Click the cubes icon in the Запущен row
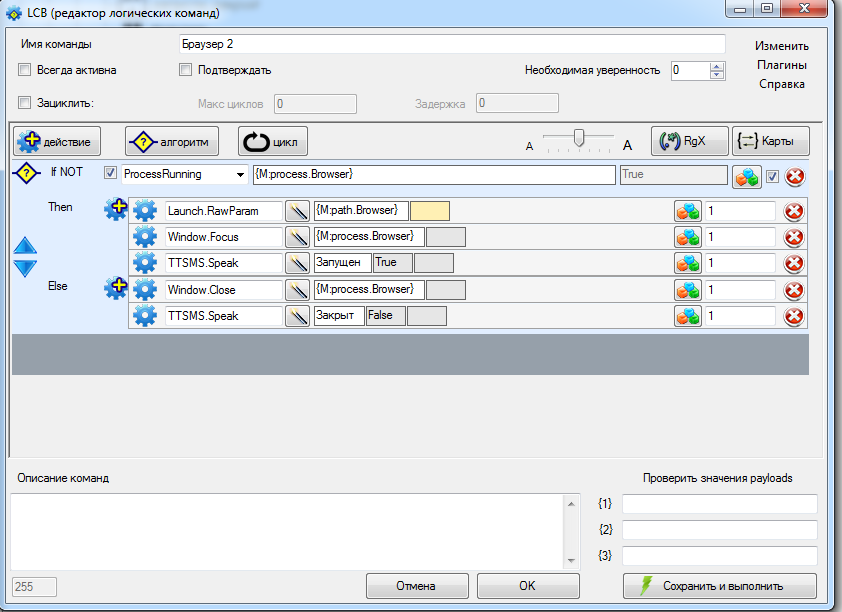 click(688, 263)
